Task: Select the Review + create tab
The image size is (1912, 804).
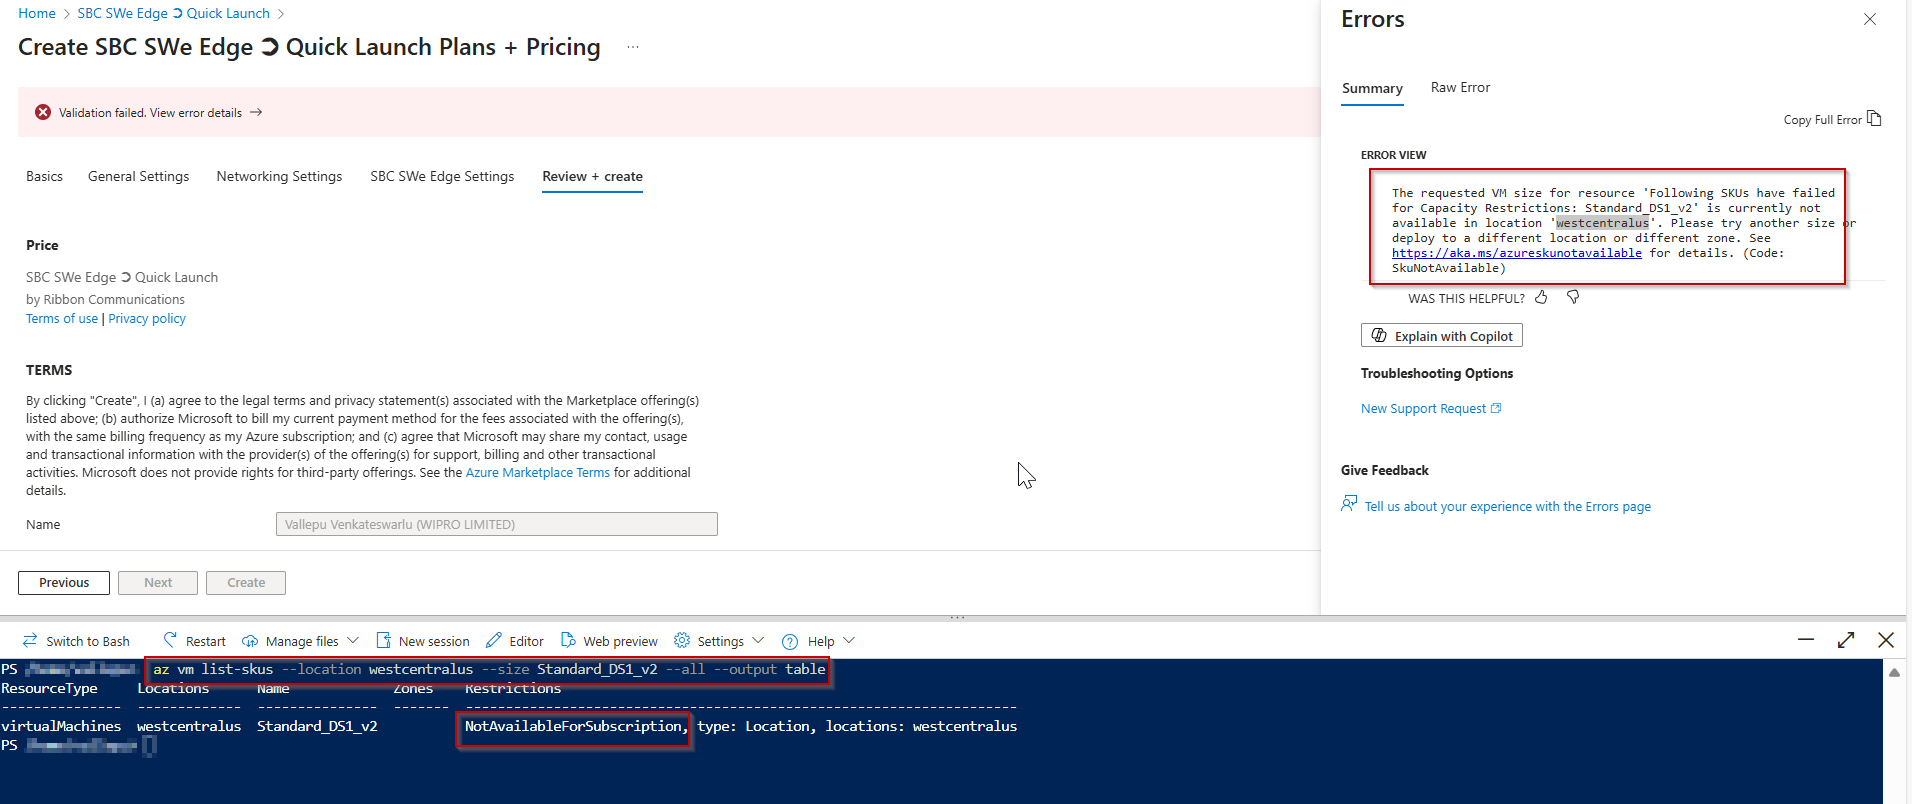Action: [x=592, y=176]
